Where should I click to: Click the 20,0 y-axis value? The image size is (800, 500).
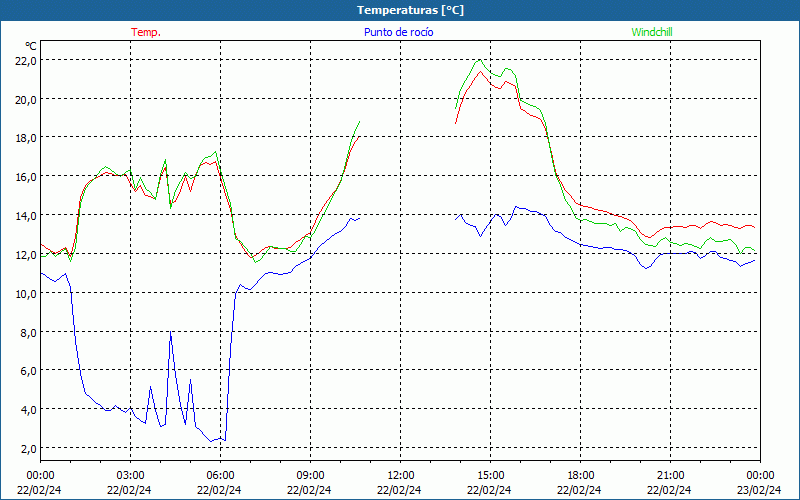coord(27,99)
